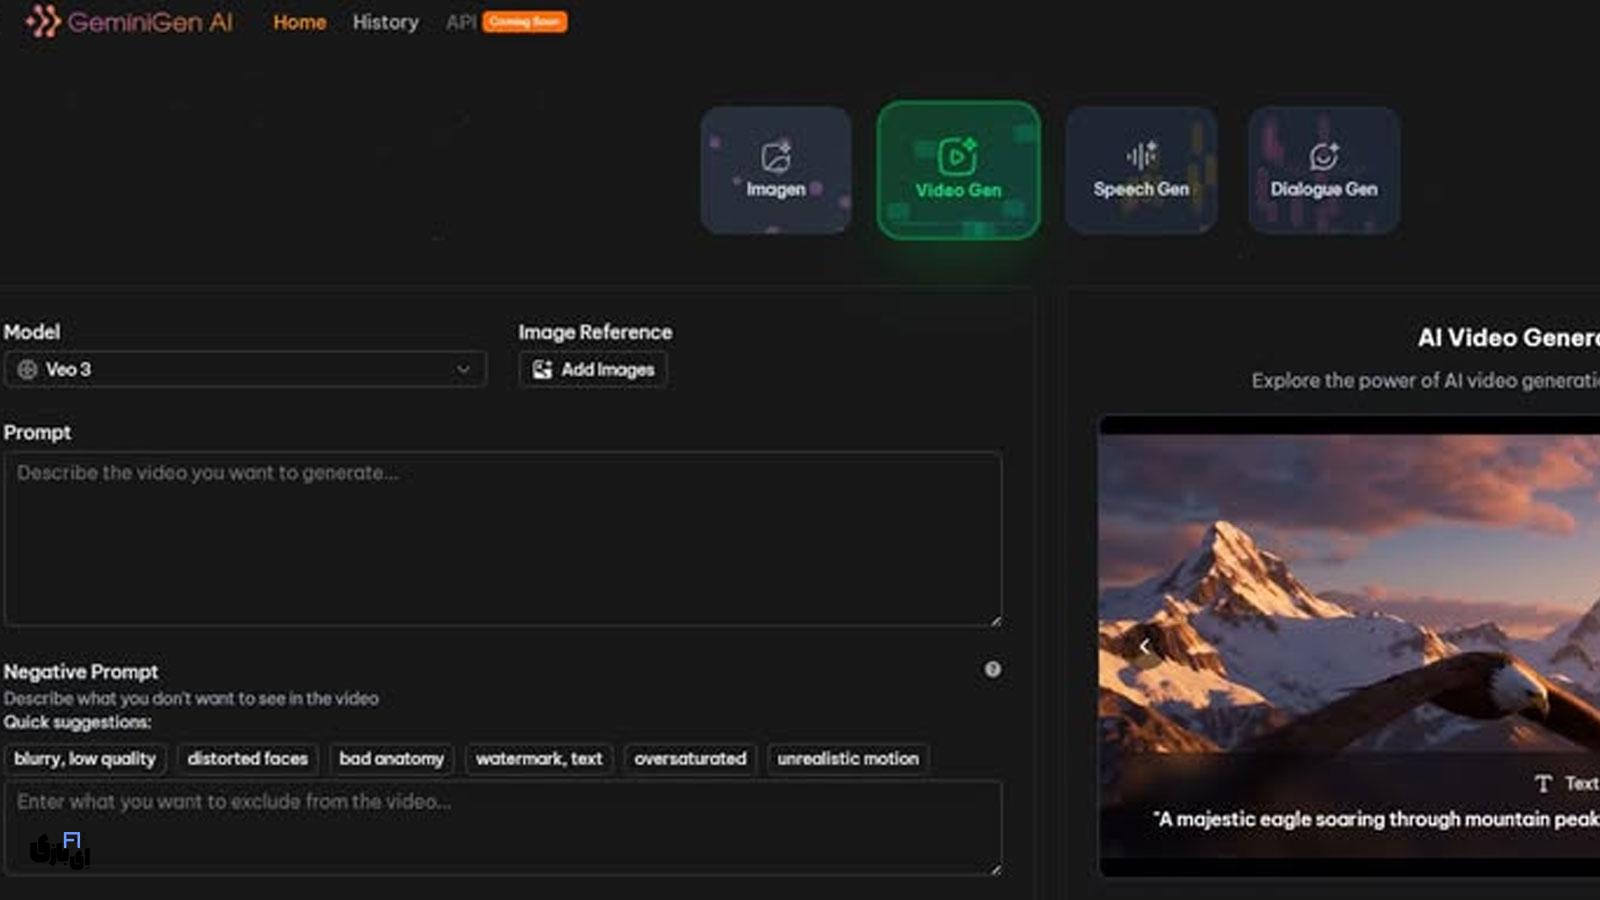Select the Video Gen tool icon
This screenshot has width=1600, height=900.
(x=957, y=157)
